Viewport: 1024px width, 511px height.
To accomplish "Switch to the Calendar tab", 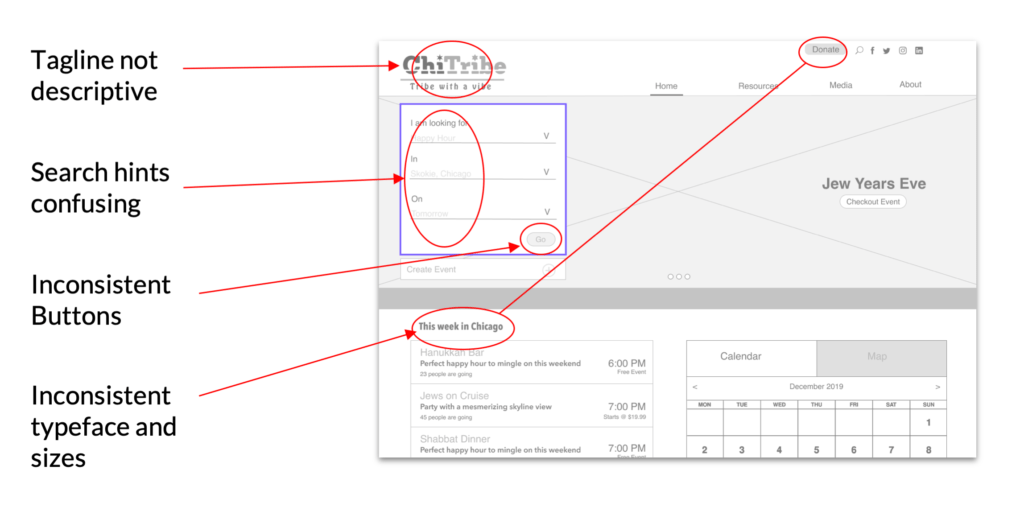I will pyautogui.click(x=752, y=357).
